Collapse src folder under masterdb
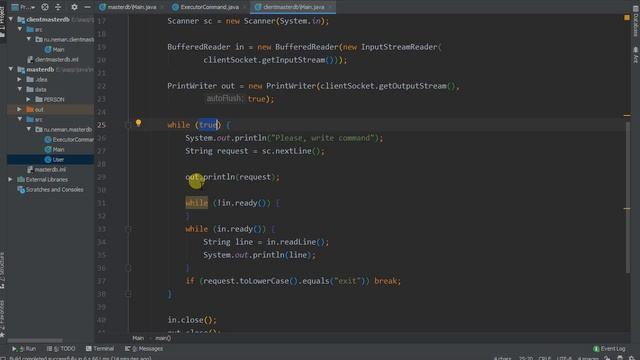The height and width of the screenshot is (360, 640). coord(20,119)
